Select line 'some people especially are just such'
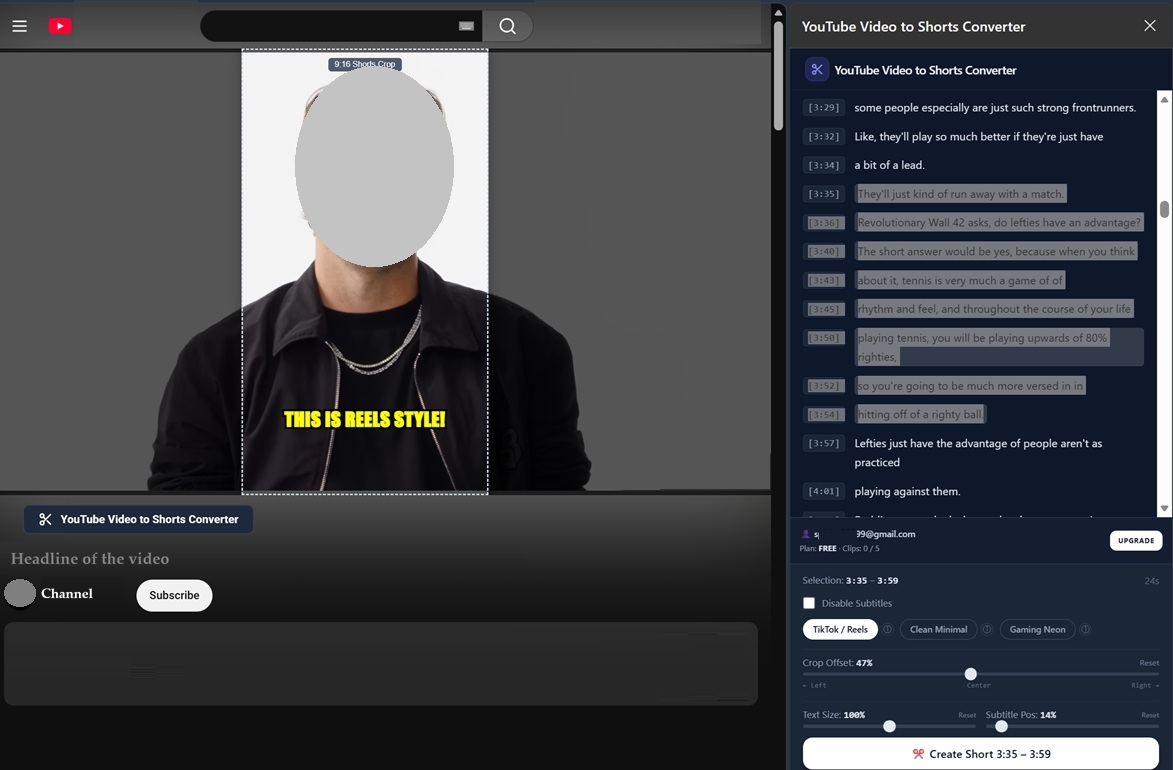Image resolution: width=1173 pixels, height=770 pixels. 995,108
